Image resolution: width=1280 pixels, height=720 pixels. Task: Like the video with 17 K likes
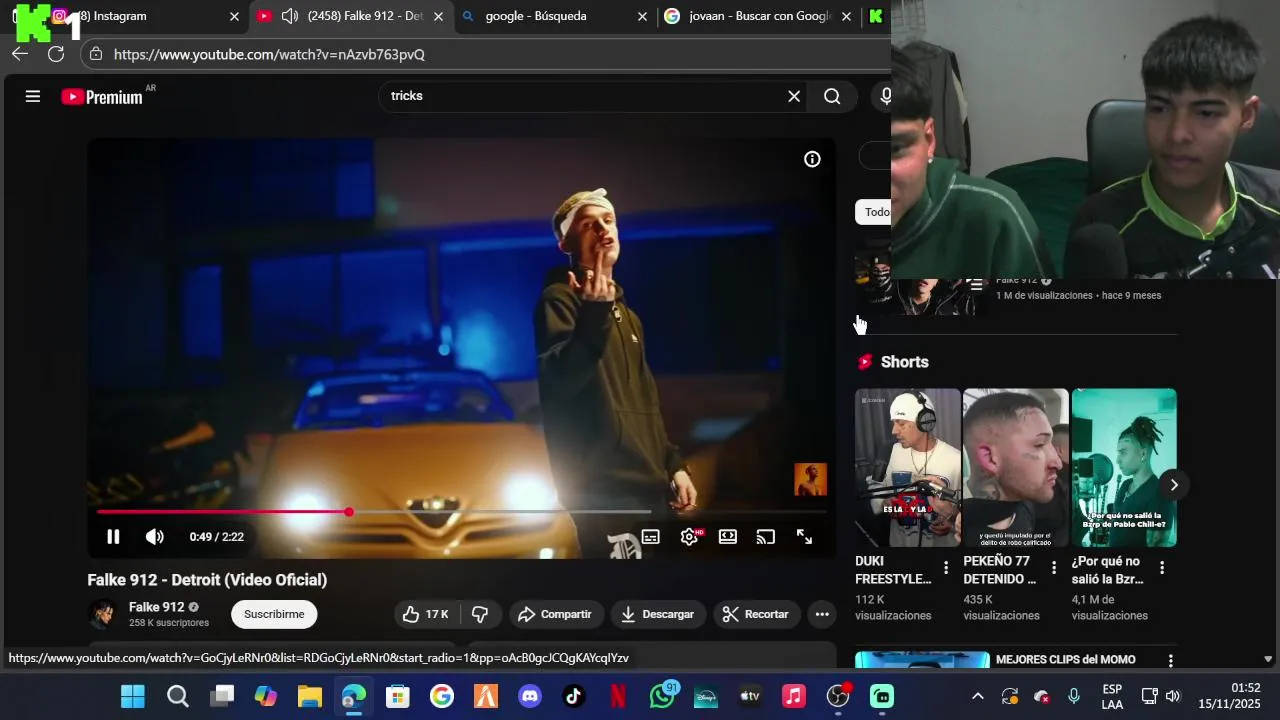click(x=425, y=614)
